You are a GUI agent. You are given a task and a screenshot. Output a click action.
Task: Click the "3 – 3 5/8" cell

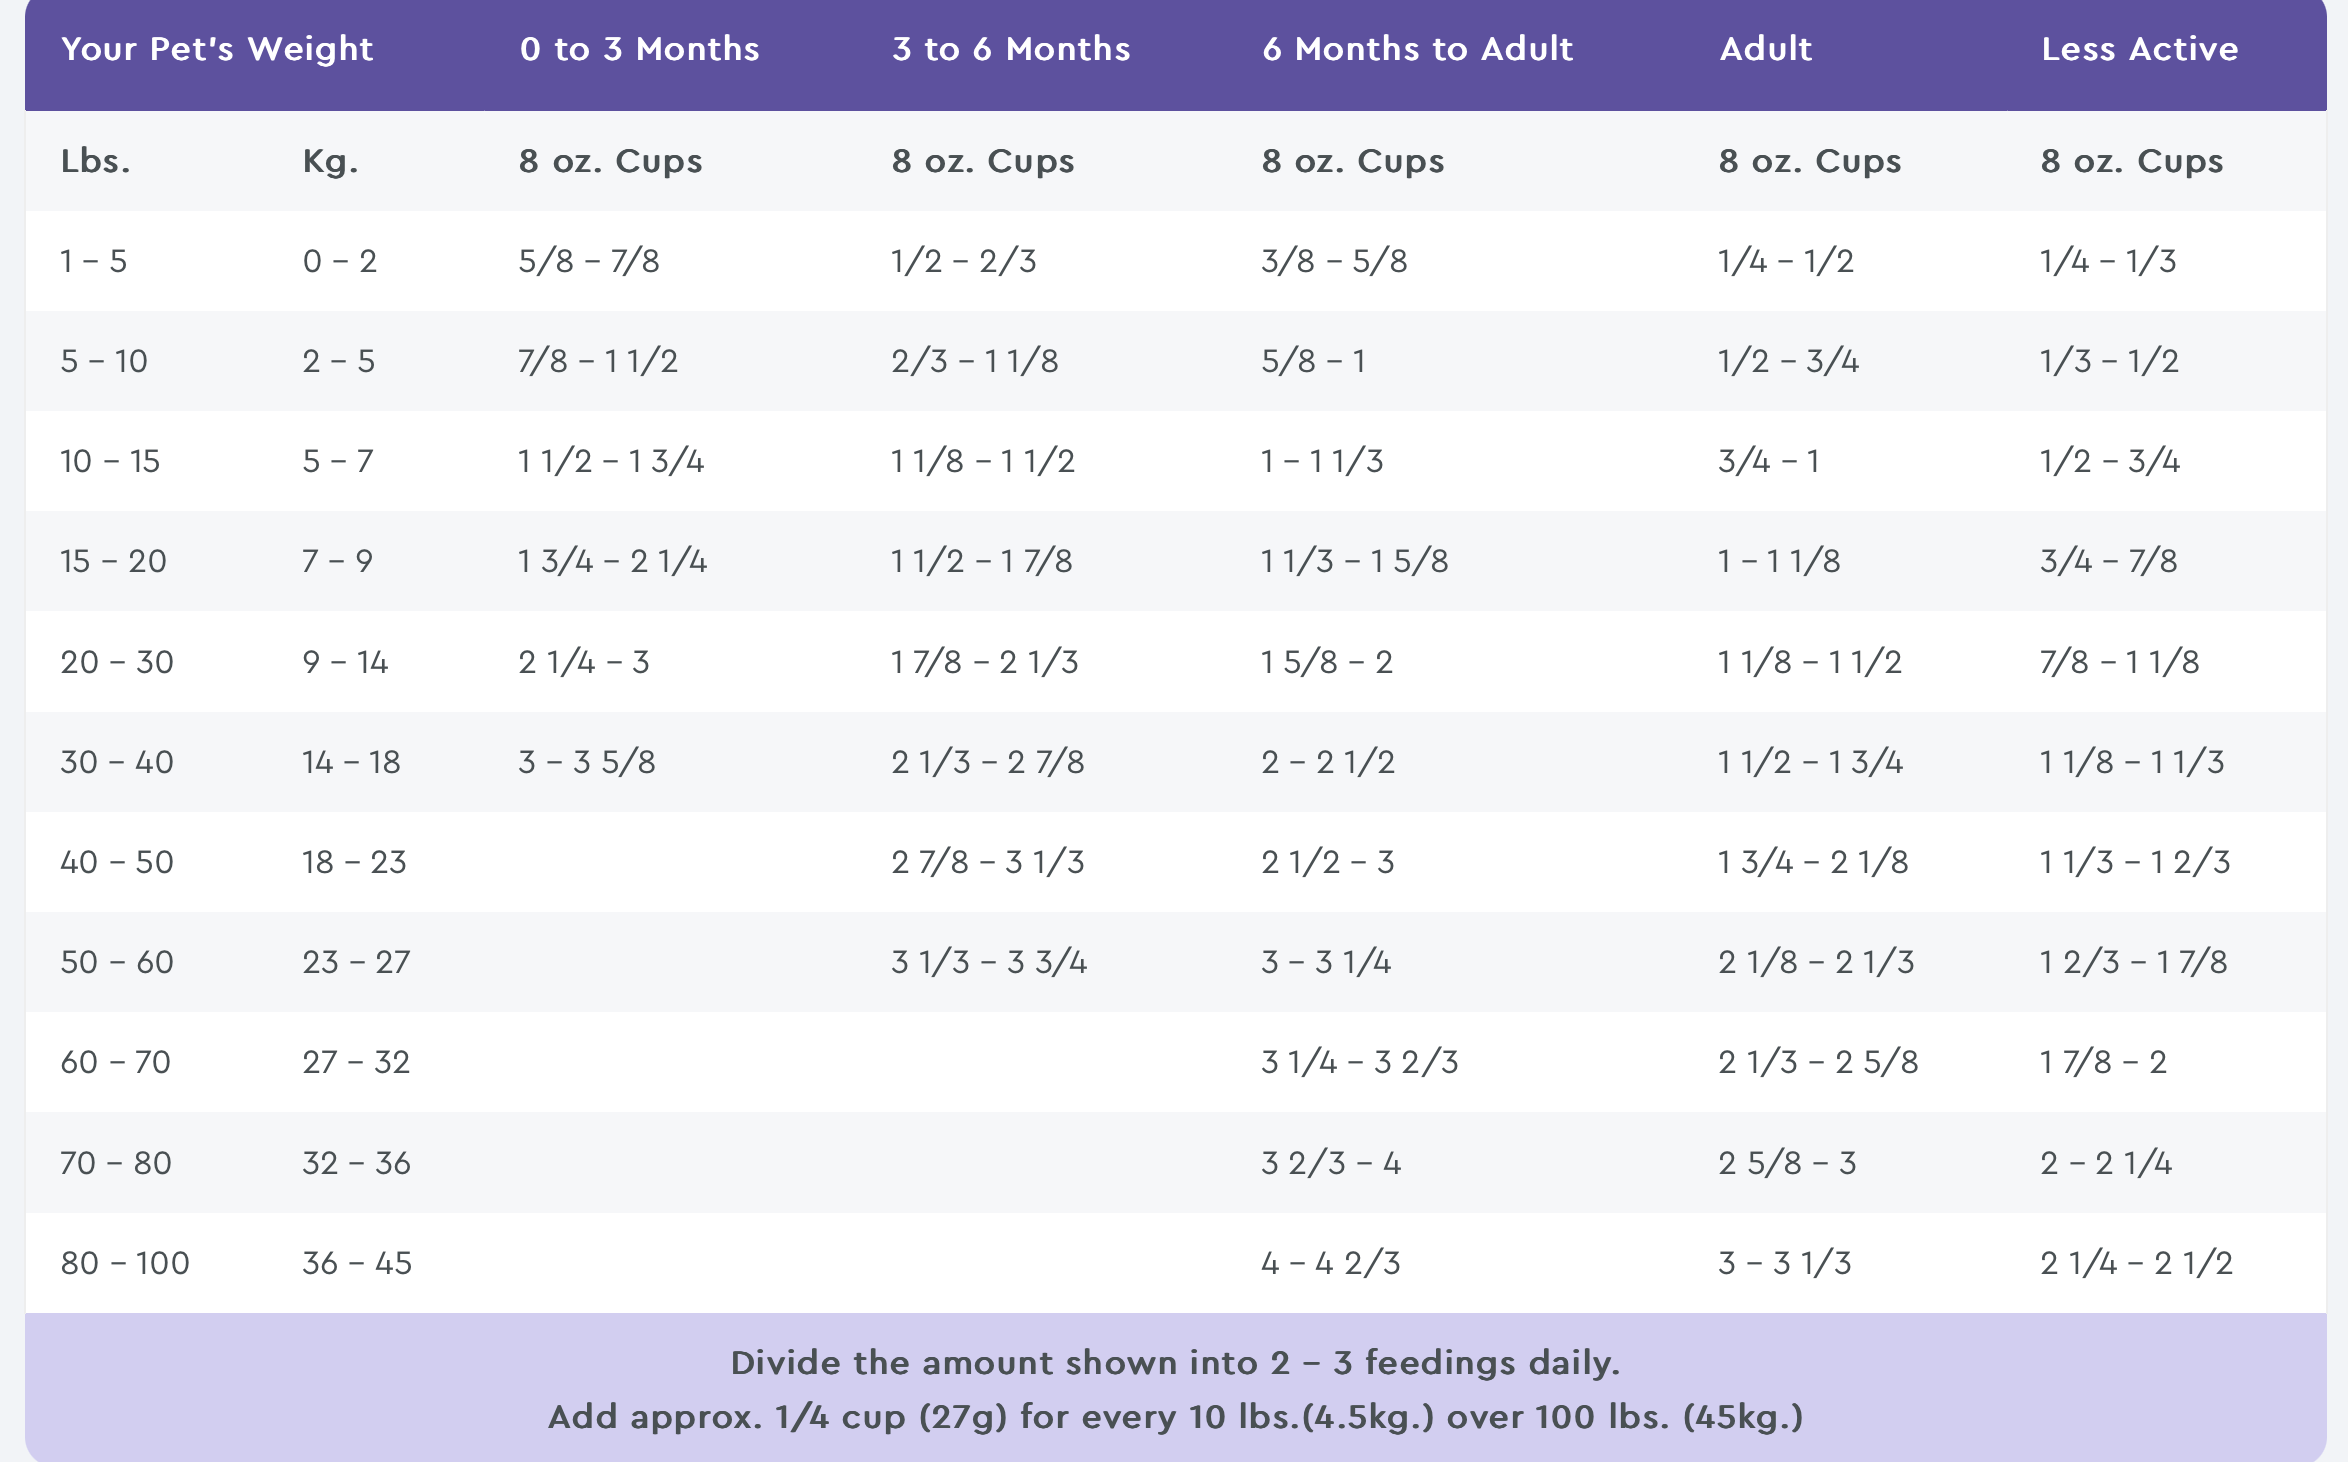click(x=587, y=762)
